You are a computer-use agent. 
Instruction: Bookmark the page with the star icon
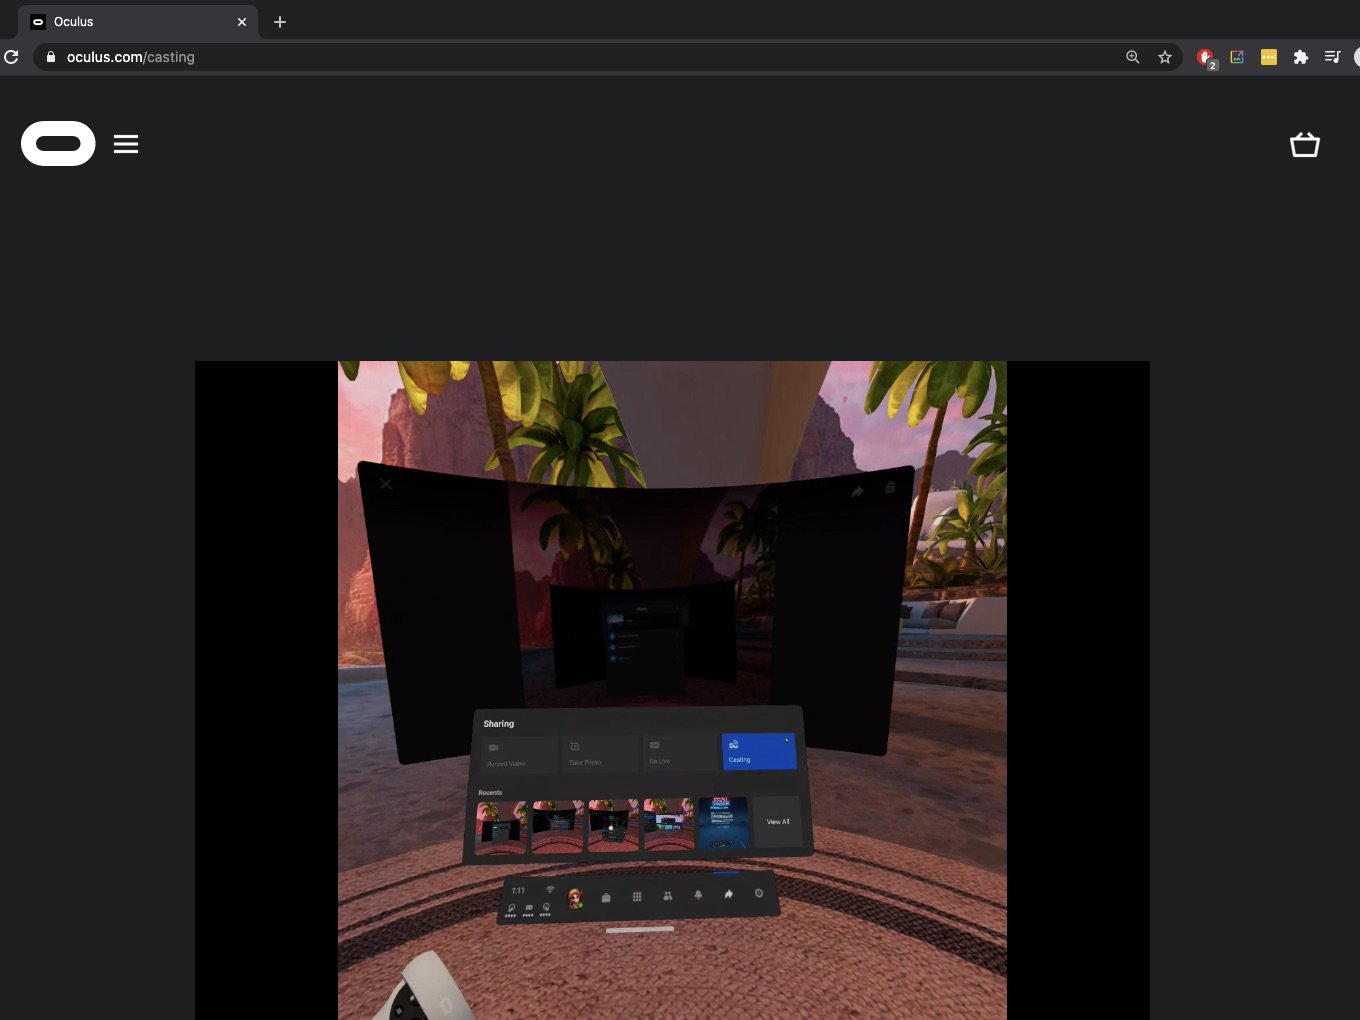(x=1165, y=57)
